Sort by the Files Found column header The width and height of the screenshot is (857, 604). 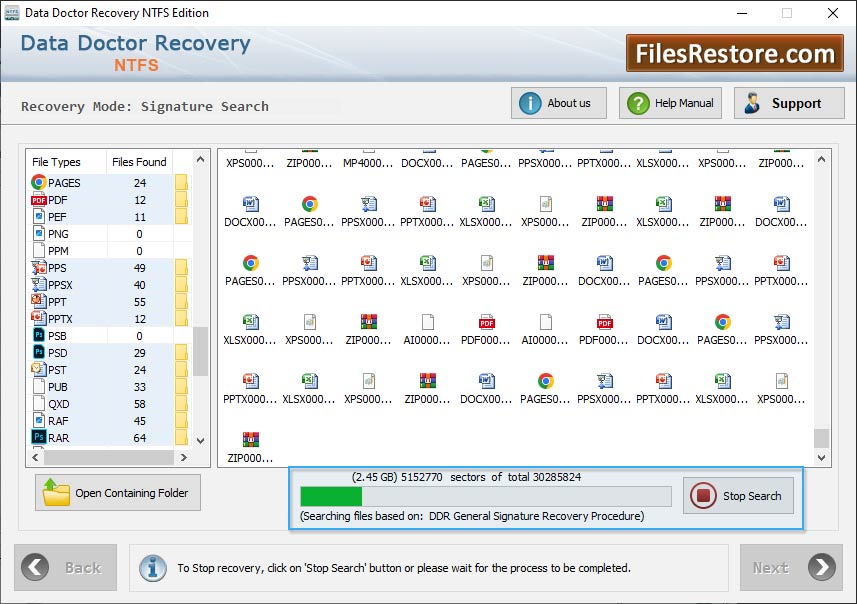(x=139, y=162)
